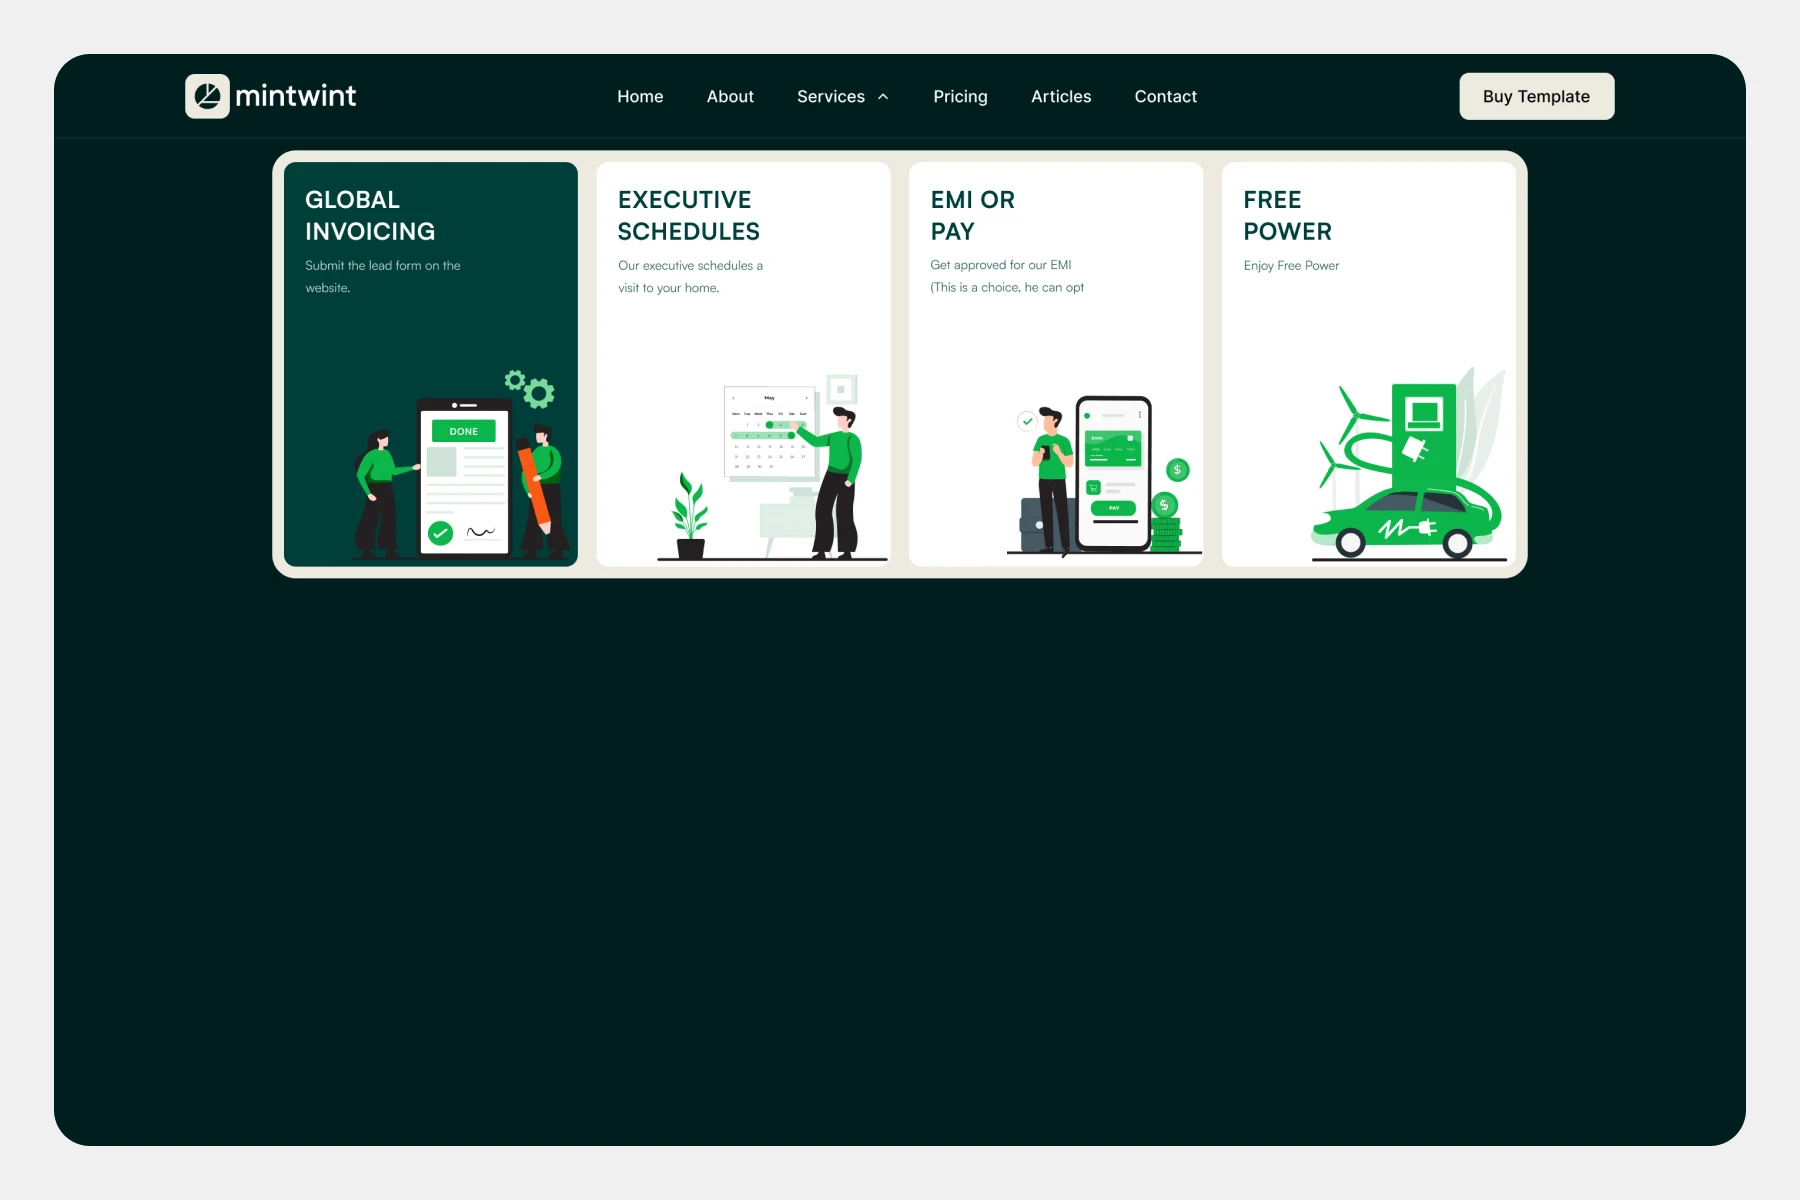Go to the Contact page
Image resolution: width=1800 pixels, height=1200 pixels.
[x=1165, y=97]
